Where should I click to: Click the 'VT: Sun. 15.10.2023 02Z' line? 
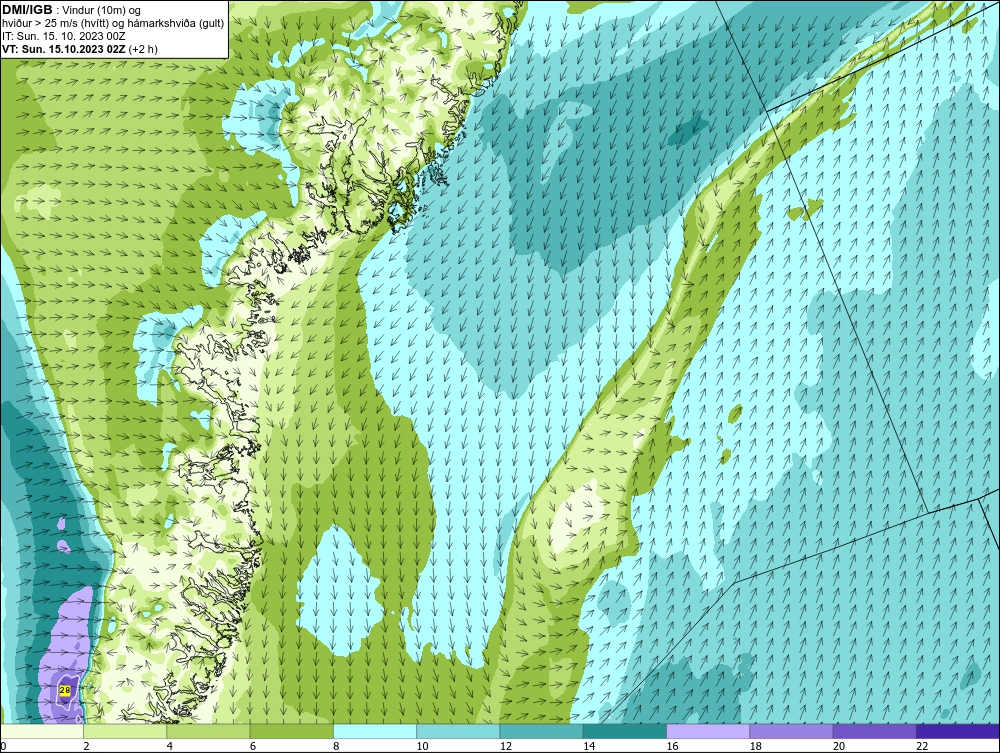[64, 49]
